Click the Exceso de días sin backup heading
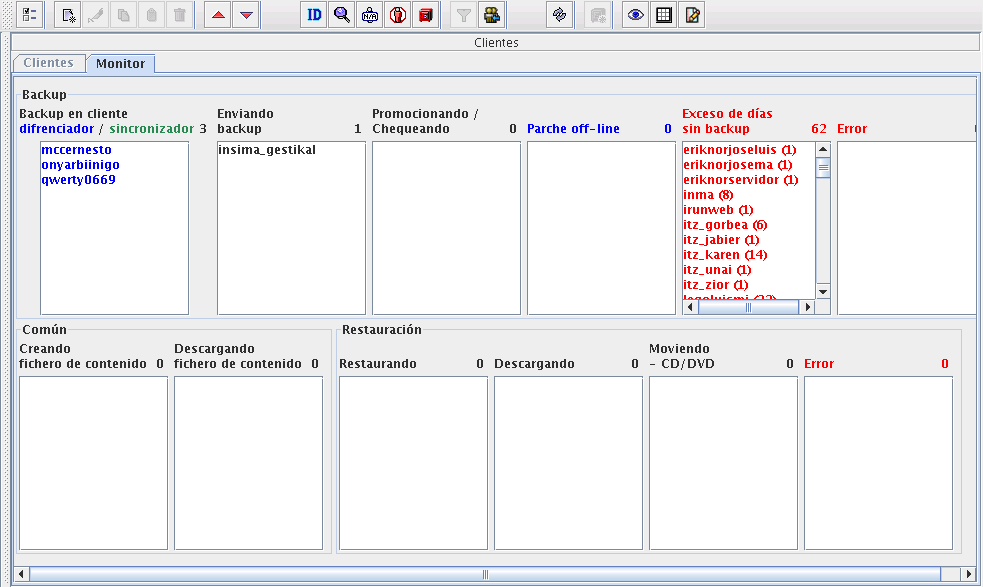The image size is (983, 587). [x=727, y=121]
